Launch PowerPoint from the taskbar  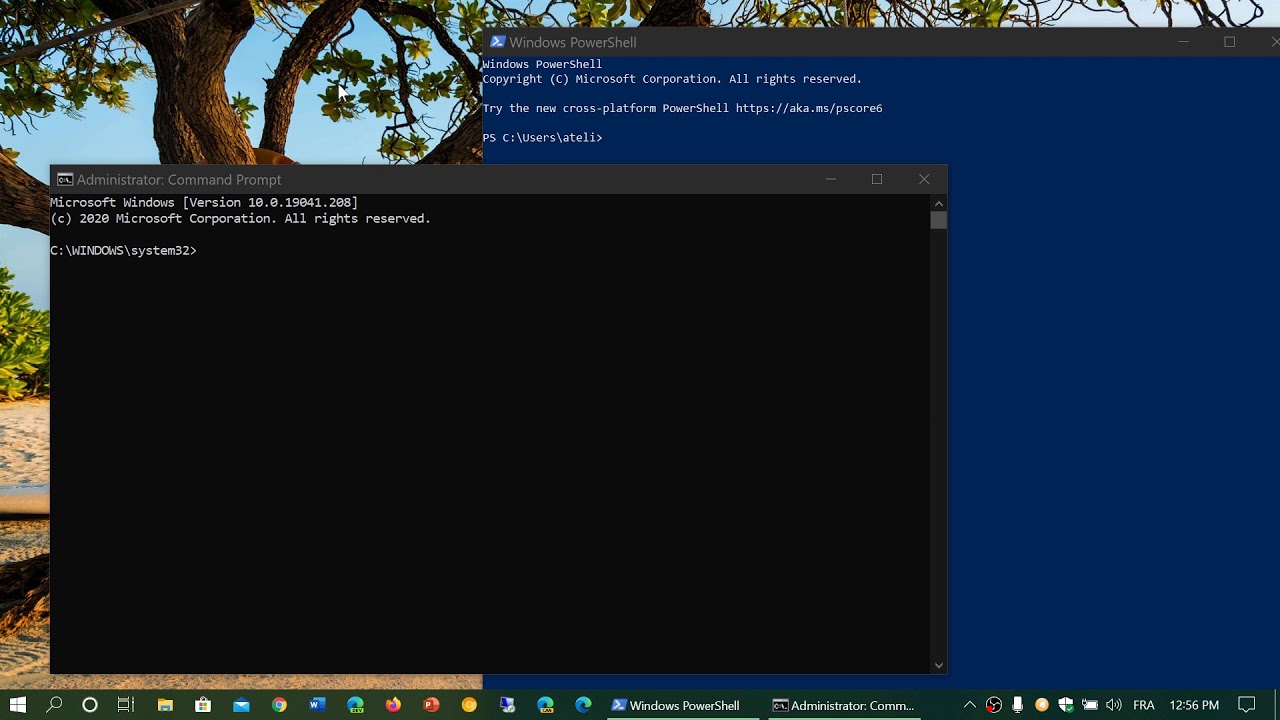431,705
